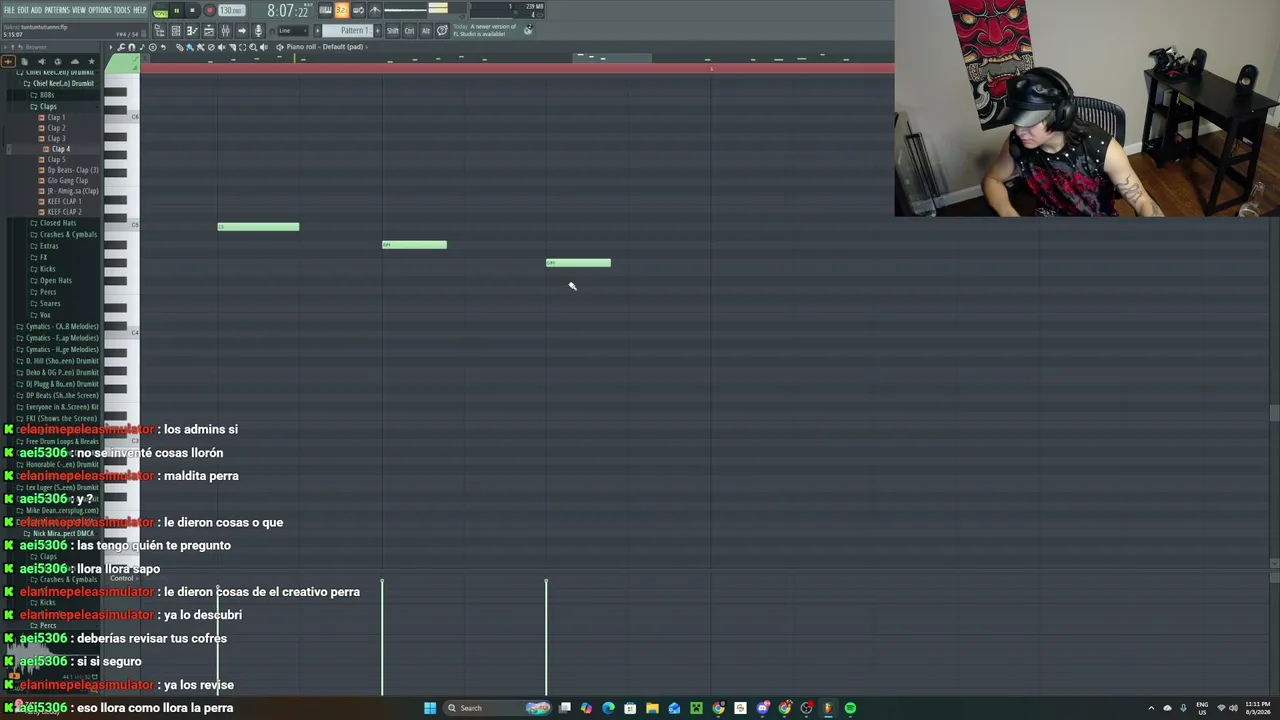Toggle the piano roll magnet snap icon
Image resolution: width=1280 pixels, height=720 pixels.
tap(132, 47)
